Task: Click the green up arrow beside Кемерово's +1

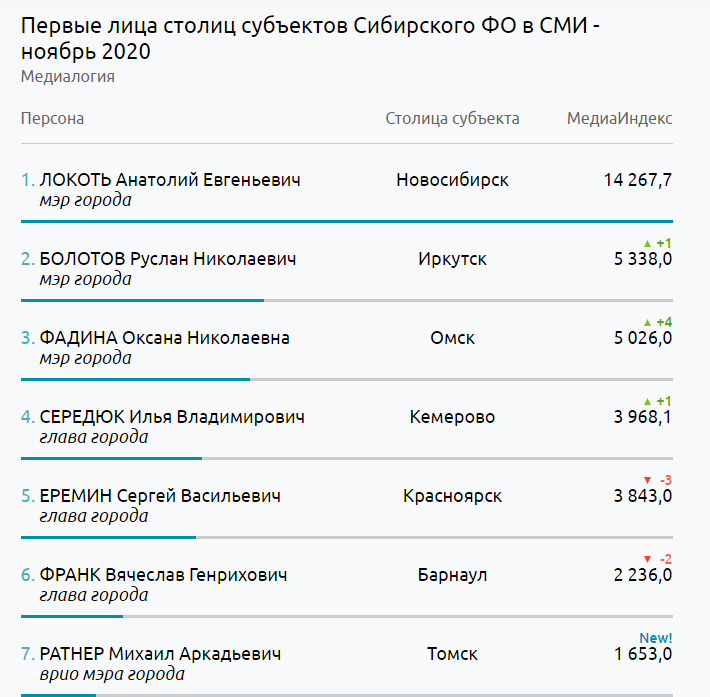Action: (647, 401)
